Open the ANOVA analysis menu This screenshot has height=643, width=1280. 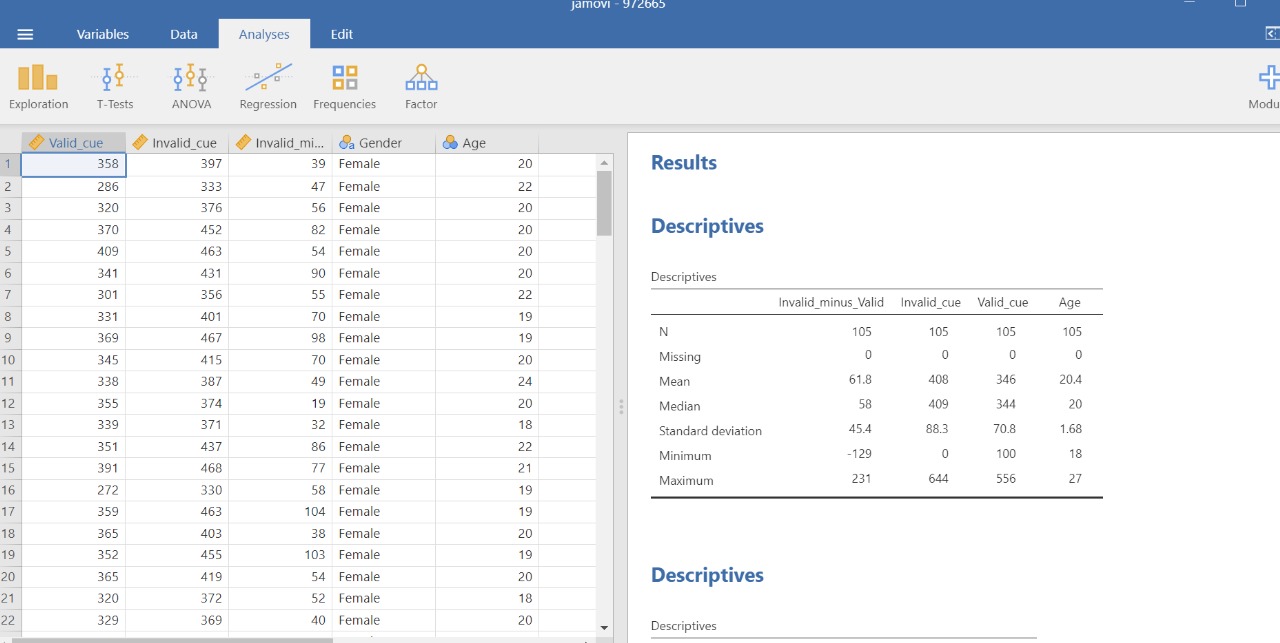191,87
